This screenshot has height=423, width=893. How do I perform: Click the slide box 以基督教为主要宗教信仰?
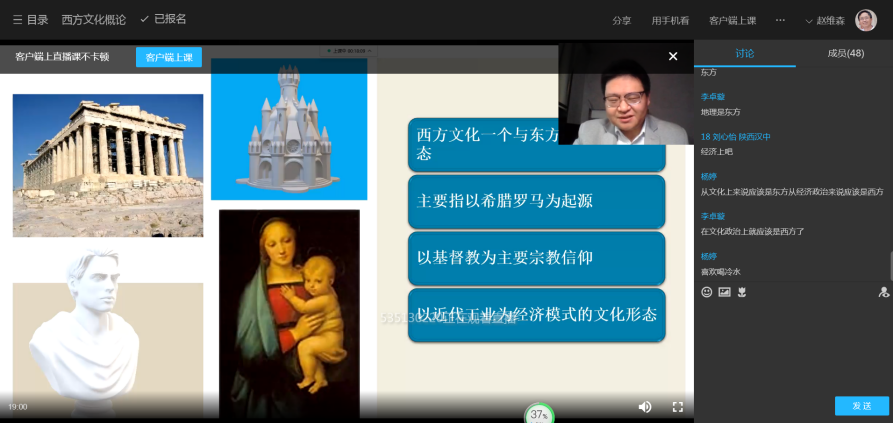[x=536, y=258]
